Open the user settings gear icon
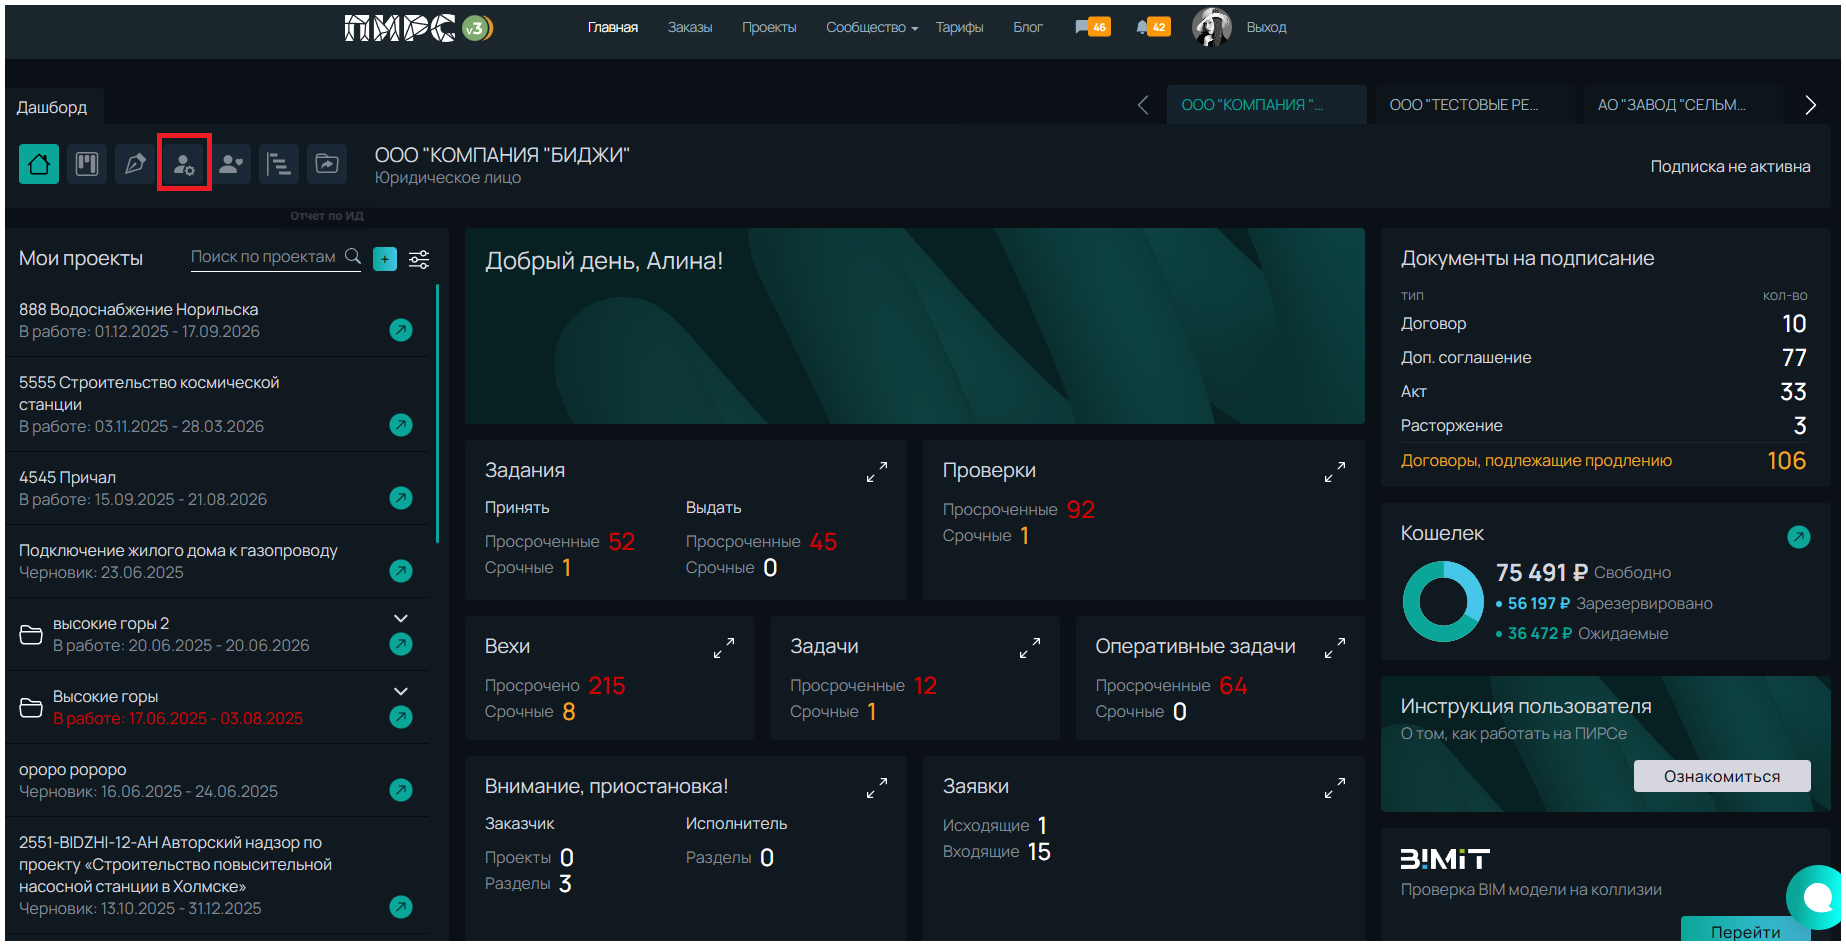The height and width of the screenshot is (946, 1846). coord(184,164)
